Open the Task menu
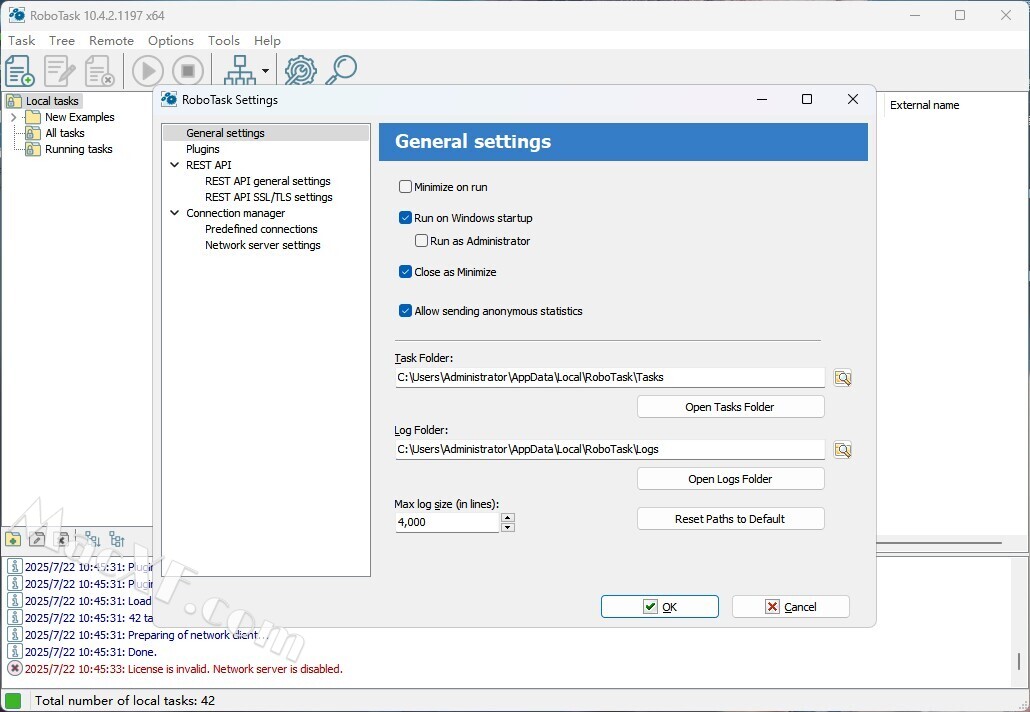The height and width of the screenshot is (712, 1030). 22,41
